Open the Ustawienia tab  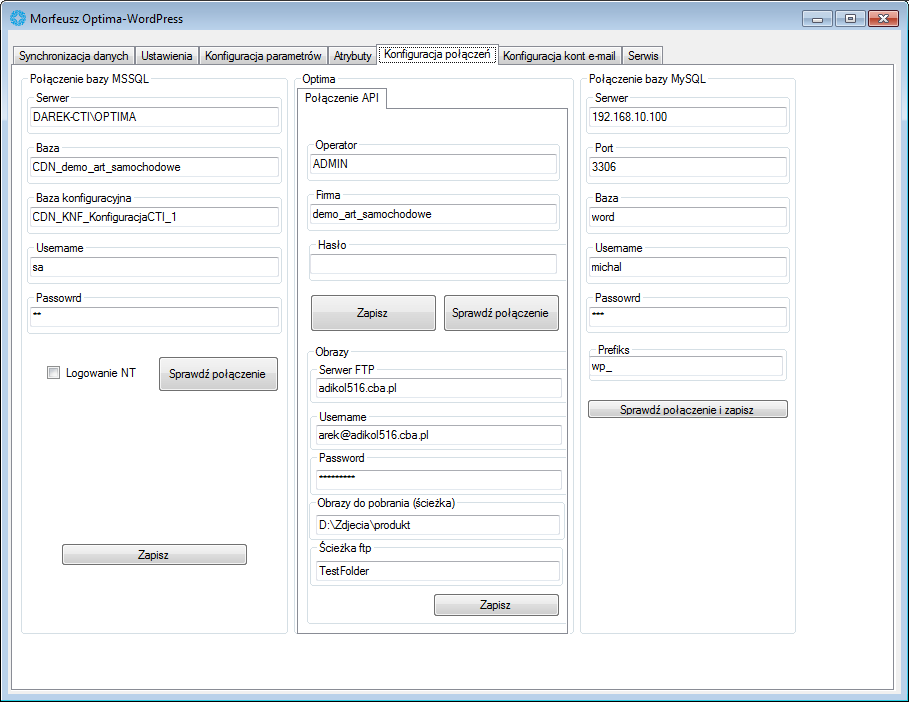pos(167,56)
